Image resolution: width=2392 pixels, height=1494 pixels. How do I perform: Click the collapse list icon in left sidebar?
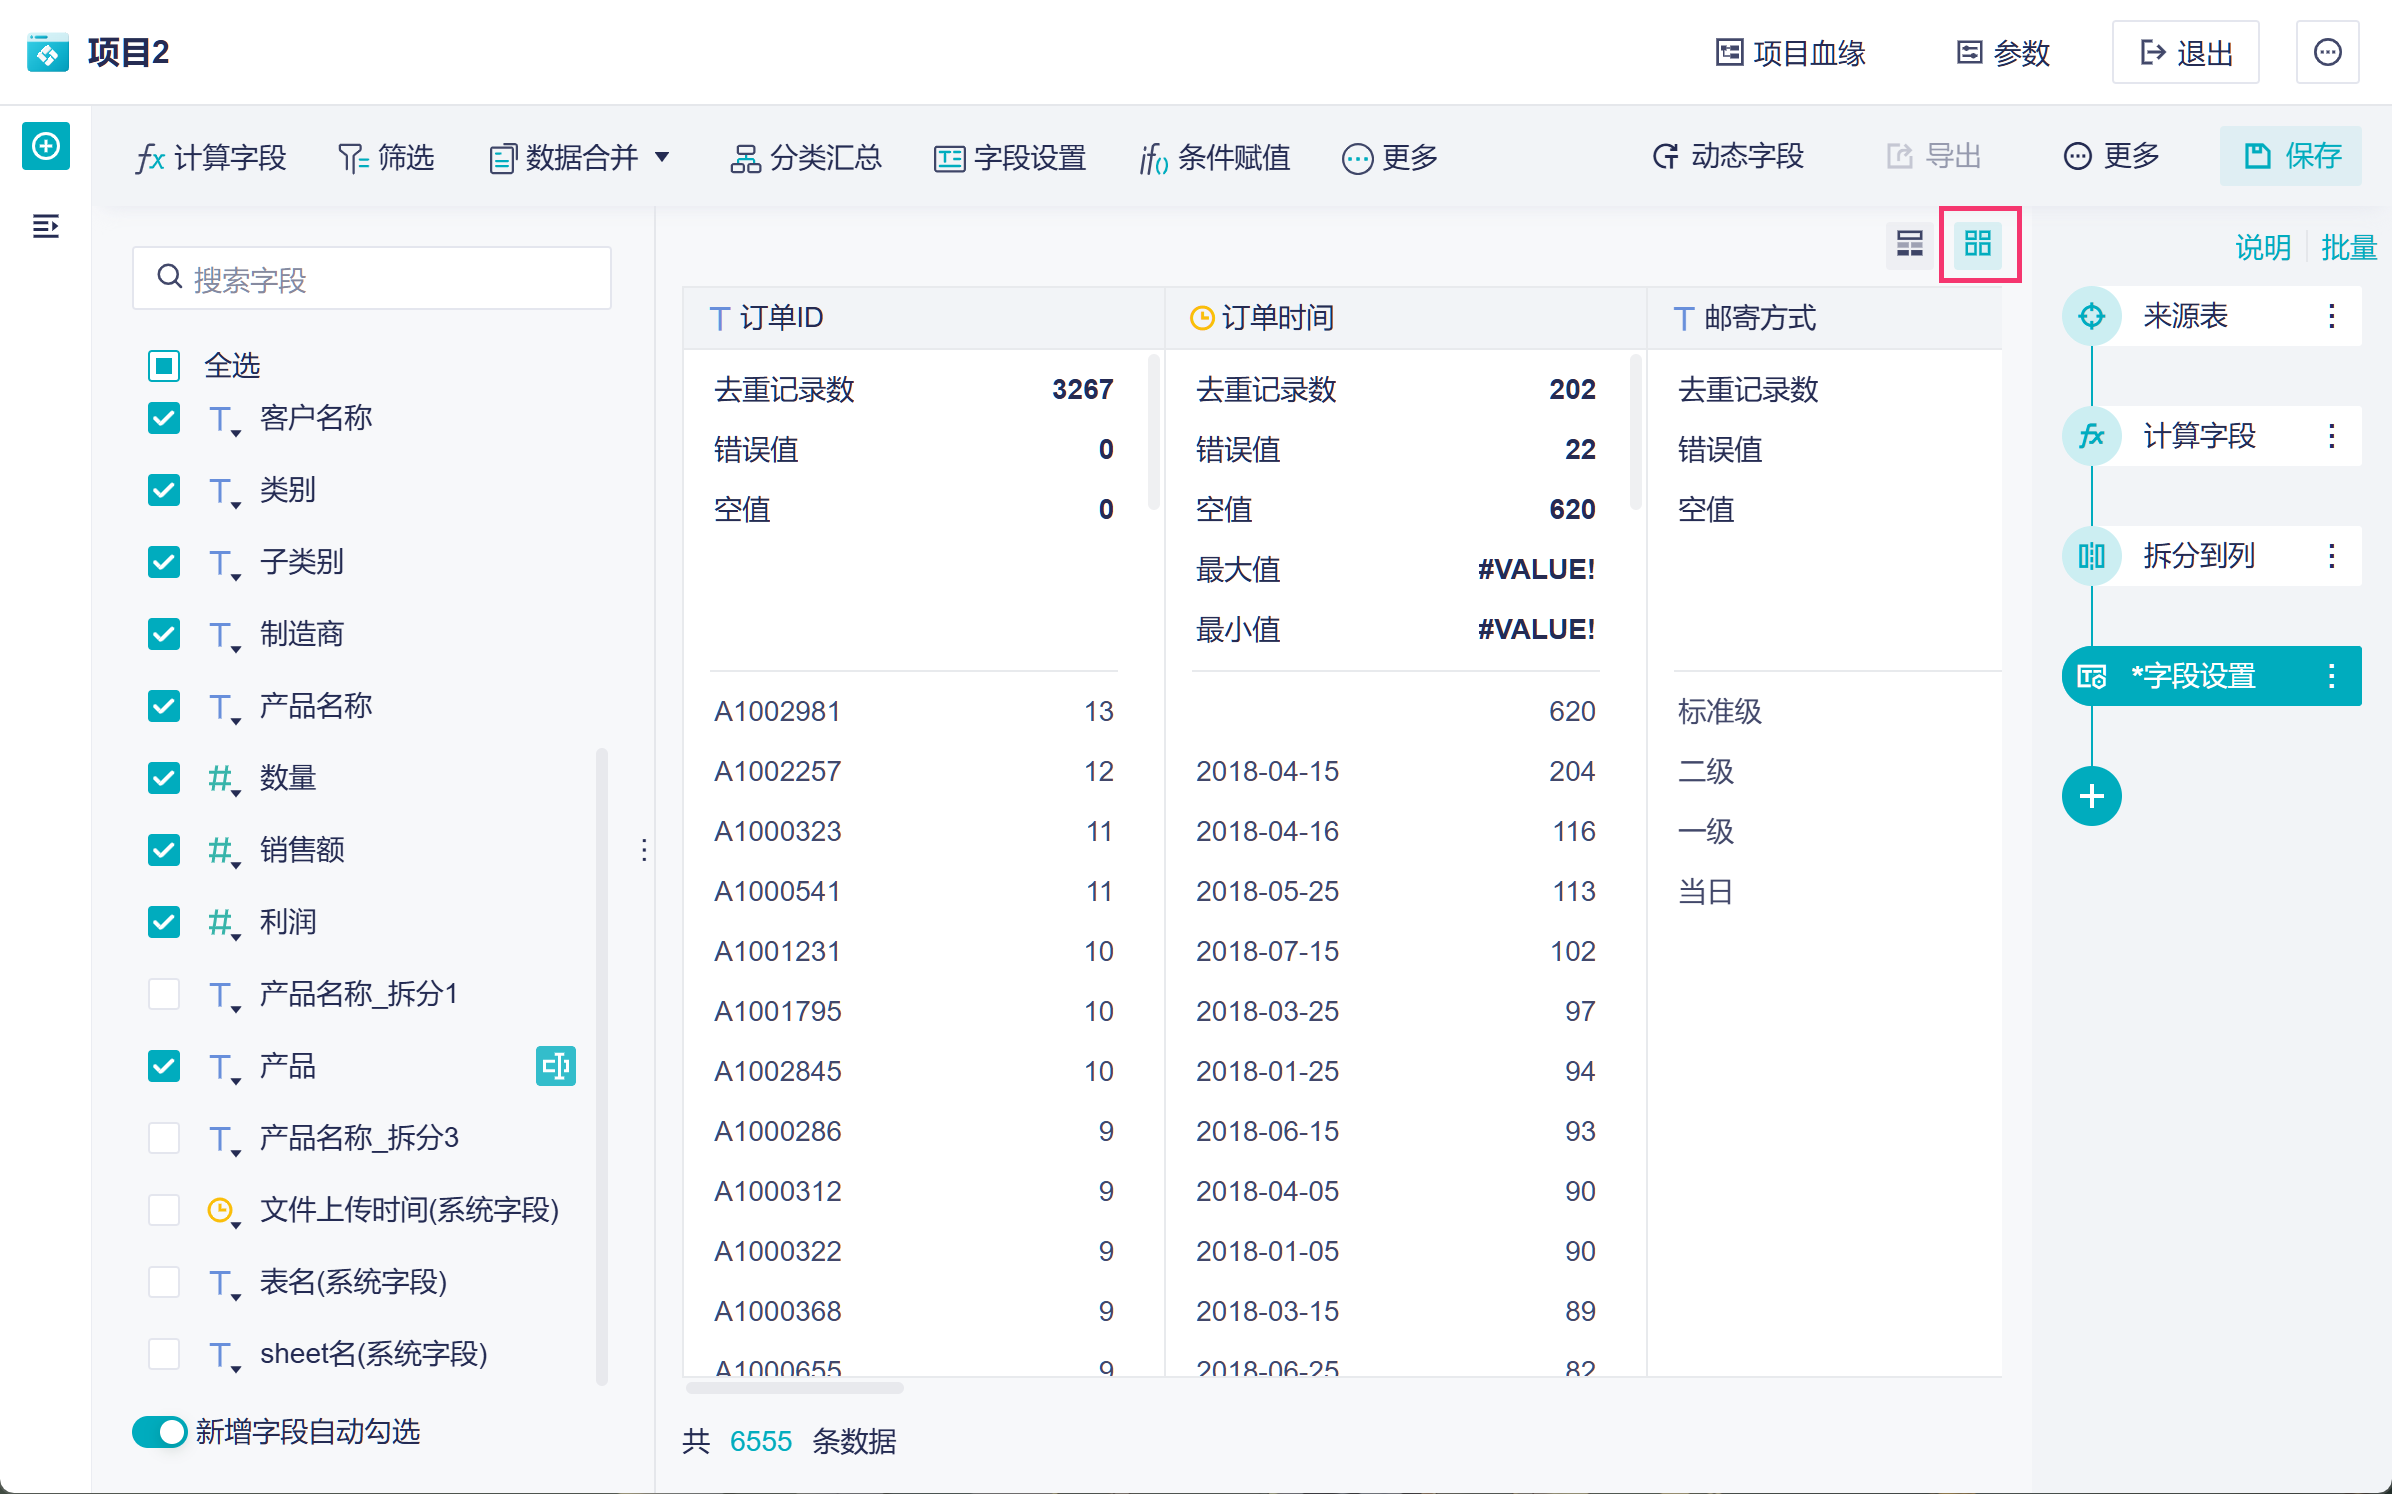46,227
